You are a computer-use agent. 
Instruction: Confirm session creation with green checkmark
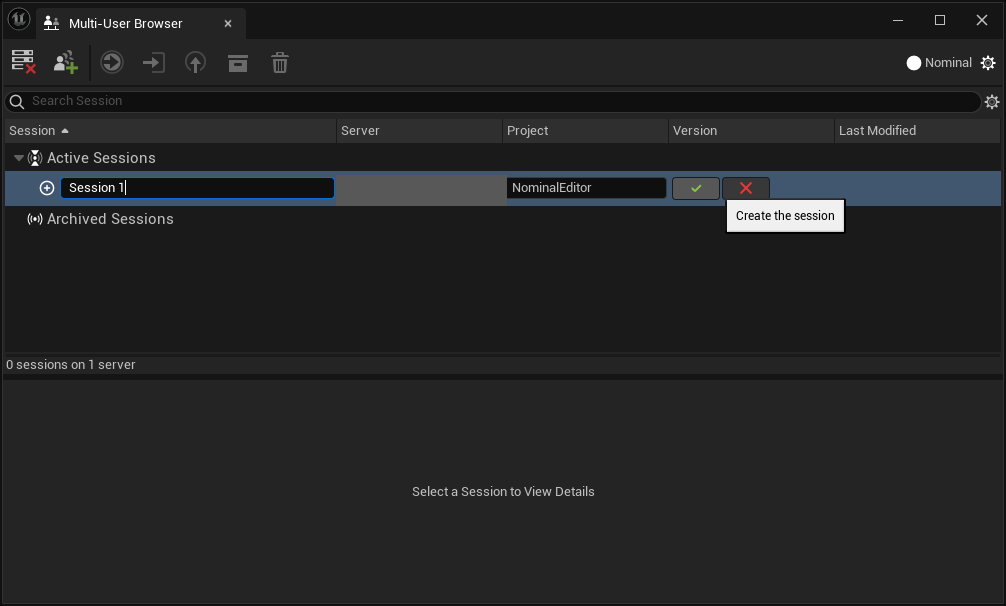pos(696,188)
